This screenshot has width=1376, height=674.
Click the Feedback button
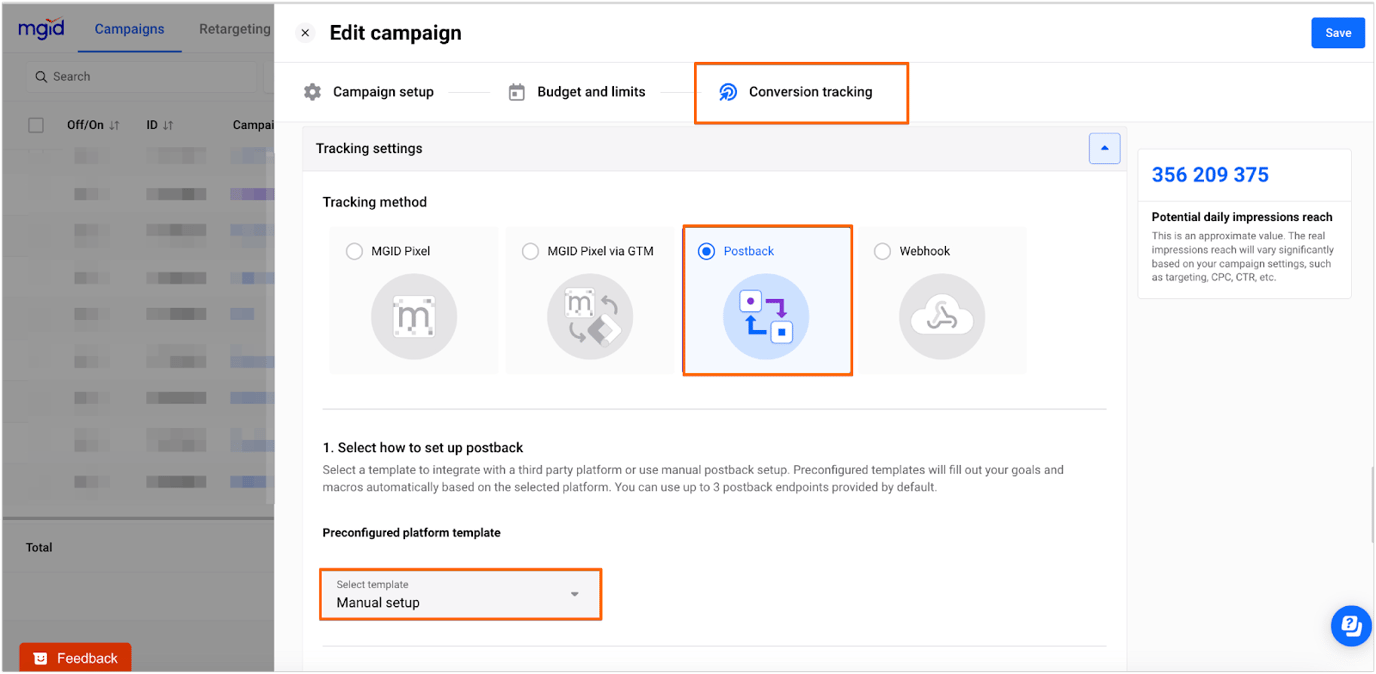tap(75, 657)
